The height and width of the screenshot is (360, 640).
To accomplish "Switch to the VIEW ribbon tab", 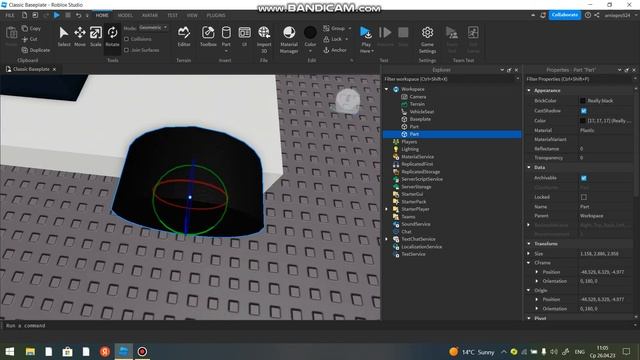I will [192, 15].
